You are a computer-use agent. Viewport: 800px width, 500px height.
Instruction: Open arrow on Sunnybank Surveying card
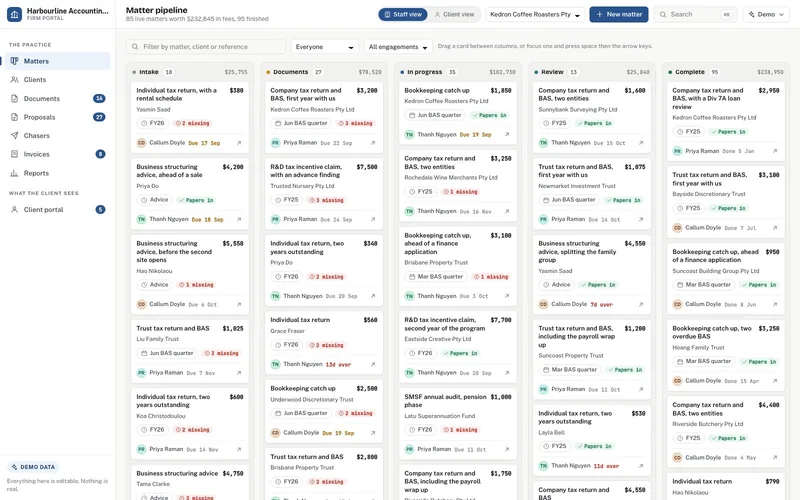point(641,143)
